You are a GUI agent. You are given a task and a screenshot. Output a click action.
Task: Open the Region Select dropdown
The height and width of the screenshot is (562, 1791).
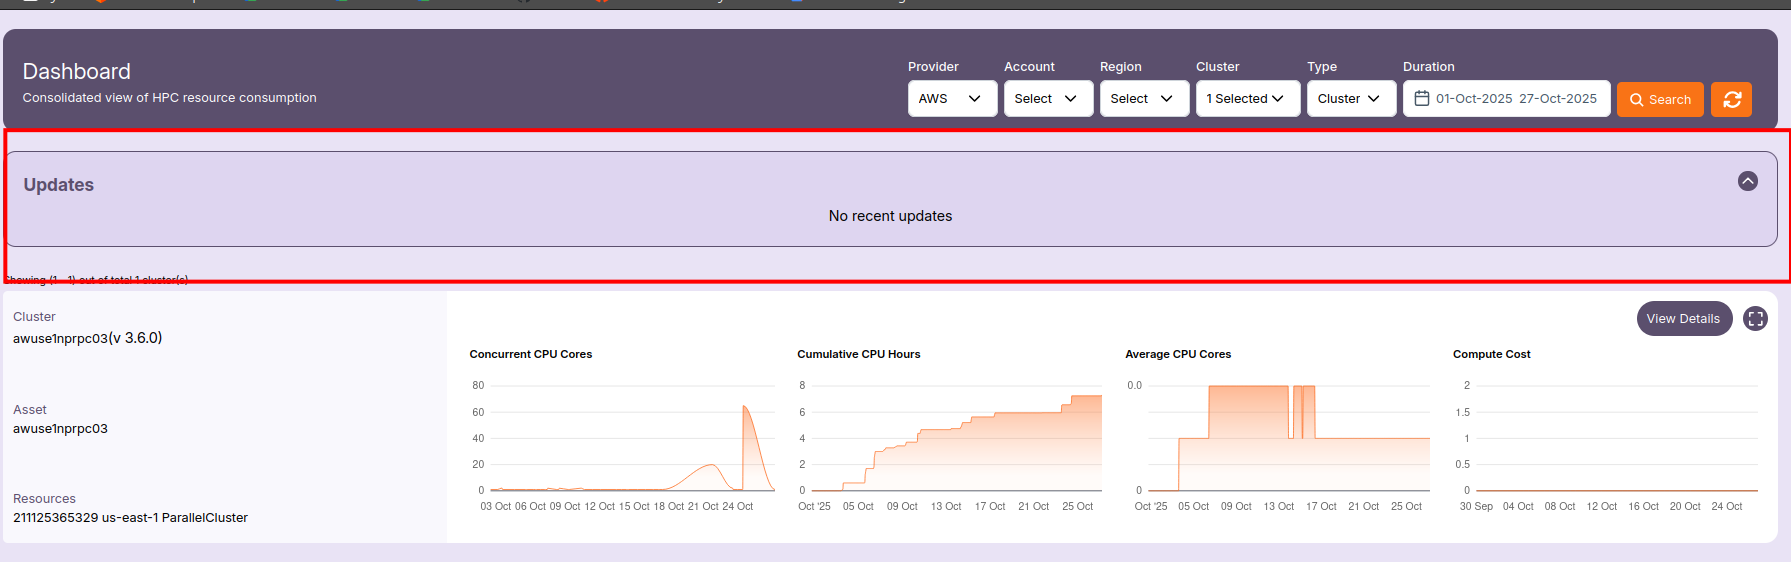(1144, 98)
